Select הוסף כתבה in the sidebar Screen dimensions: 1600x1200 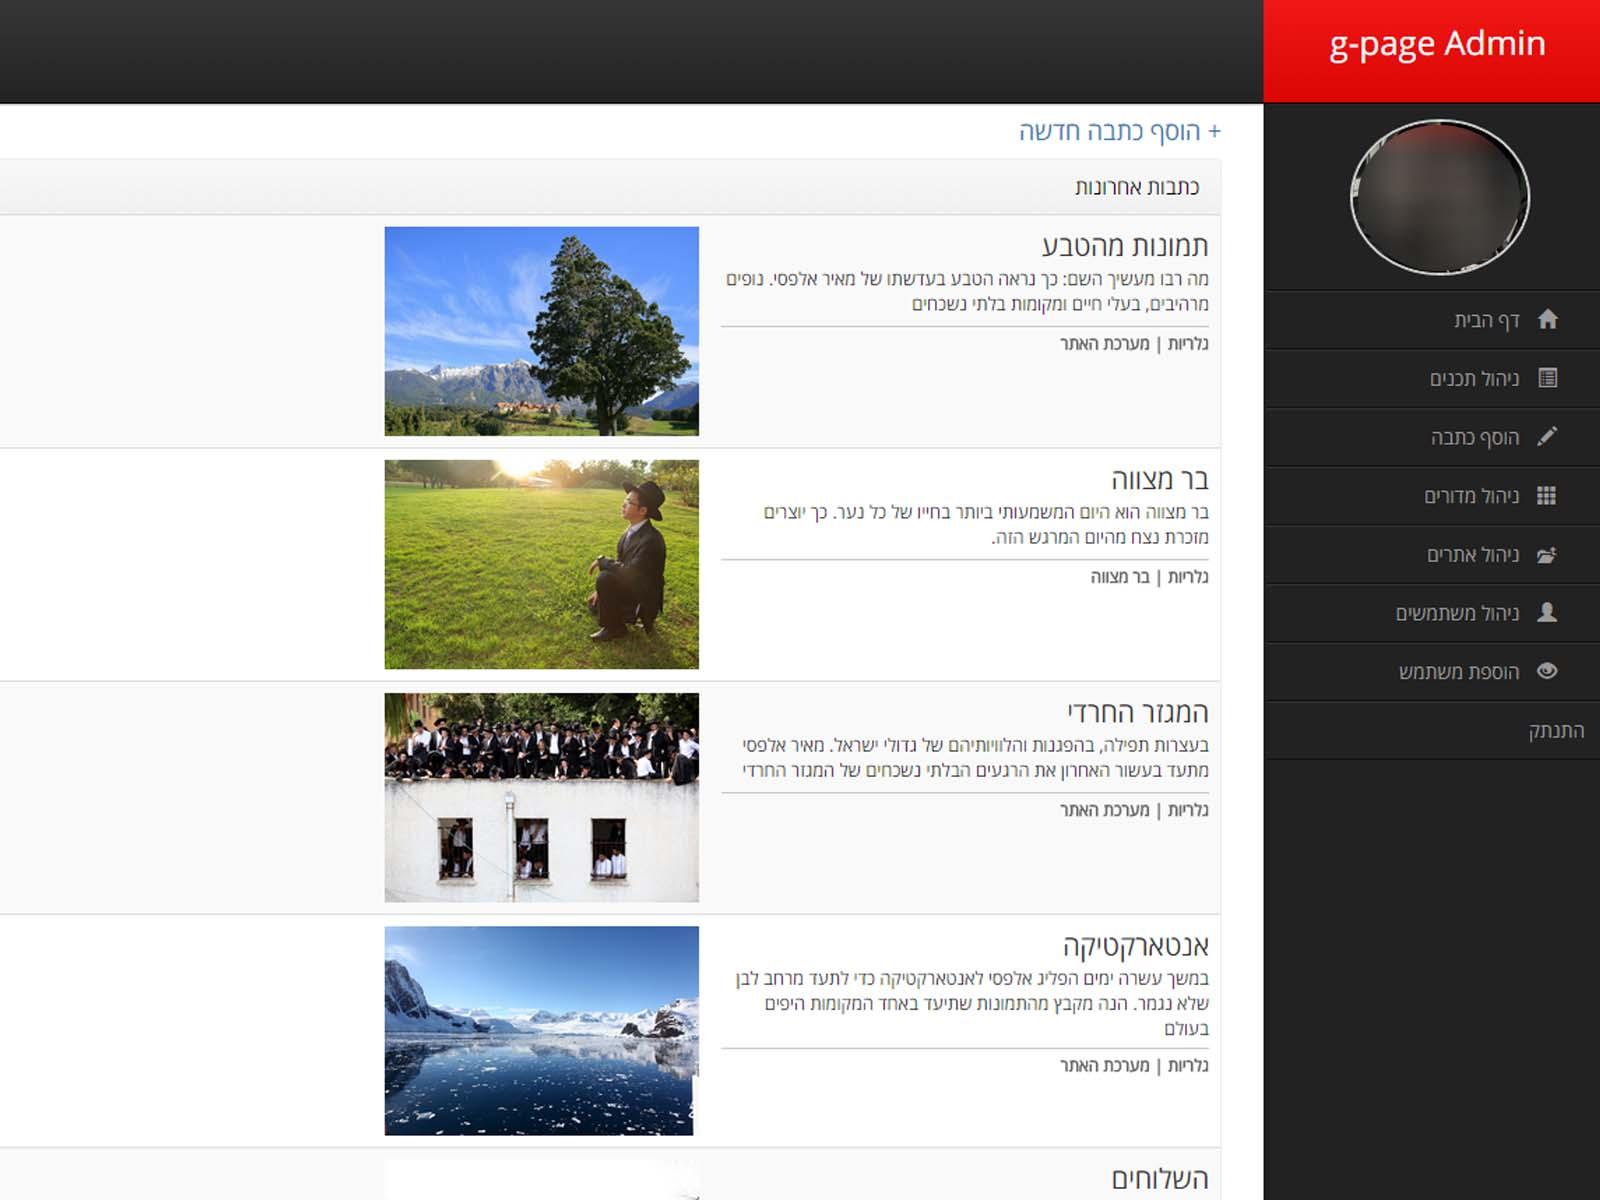point(1432,437)
